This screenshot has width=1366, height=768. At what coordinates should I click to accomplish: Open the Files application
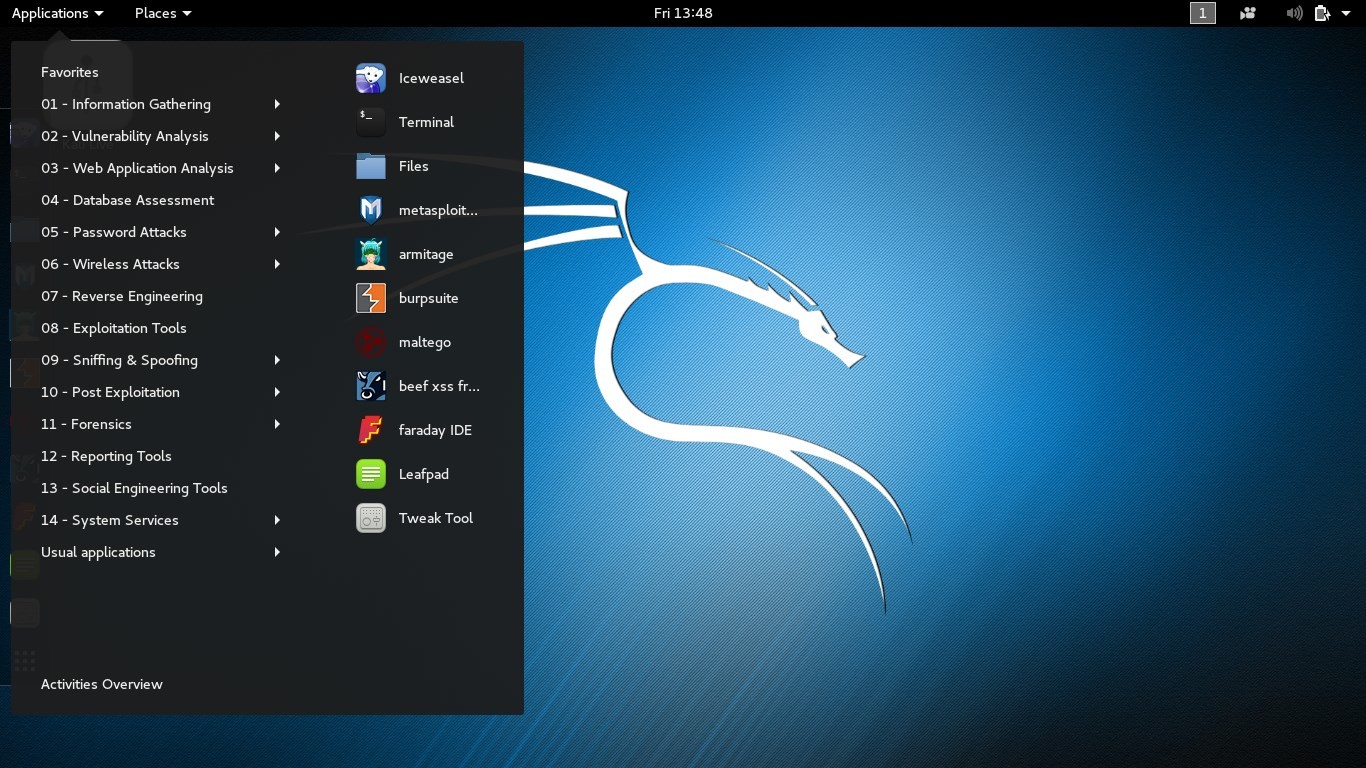pos(413,166)
